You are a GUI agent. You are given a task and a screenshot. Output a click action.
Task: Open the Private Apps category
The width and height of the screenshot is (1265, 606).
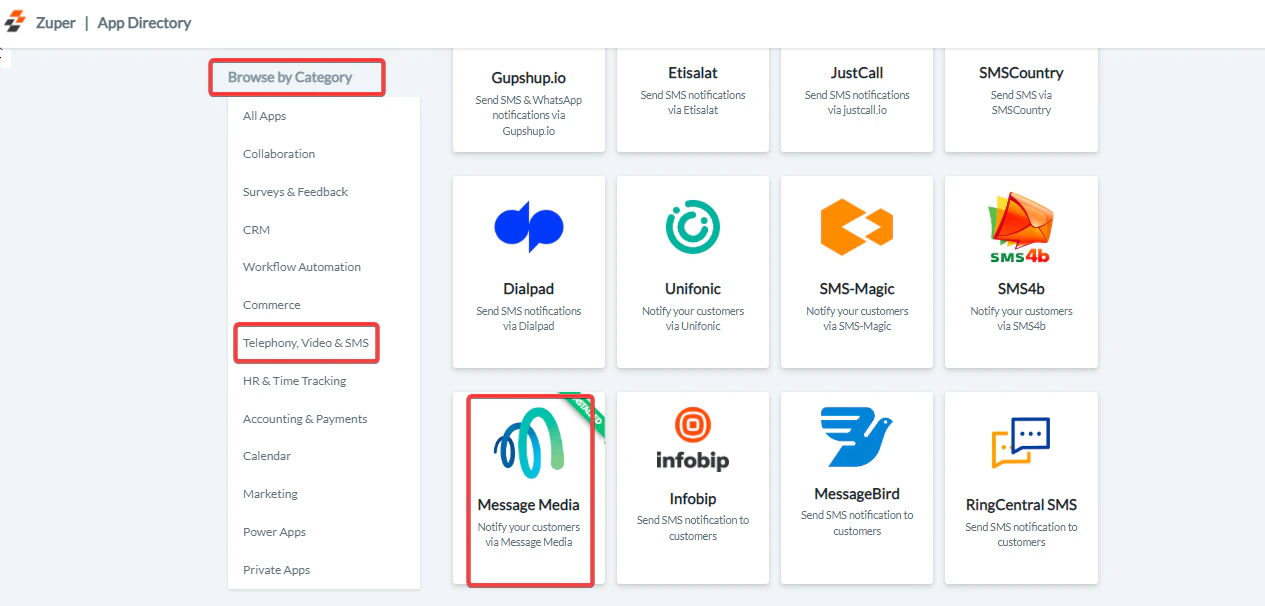click(276, 570)
